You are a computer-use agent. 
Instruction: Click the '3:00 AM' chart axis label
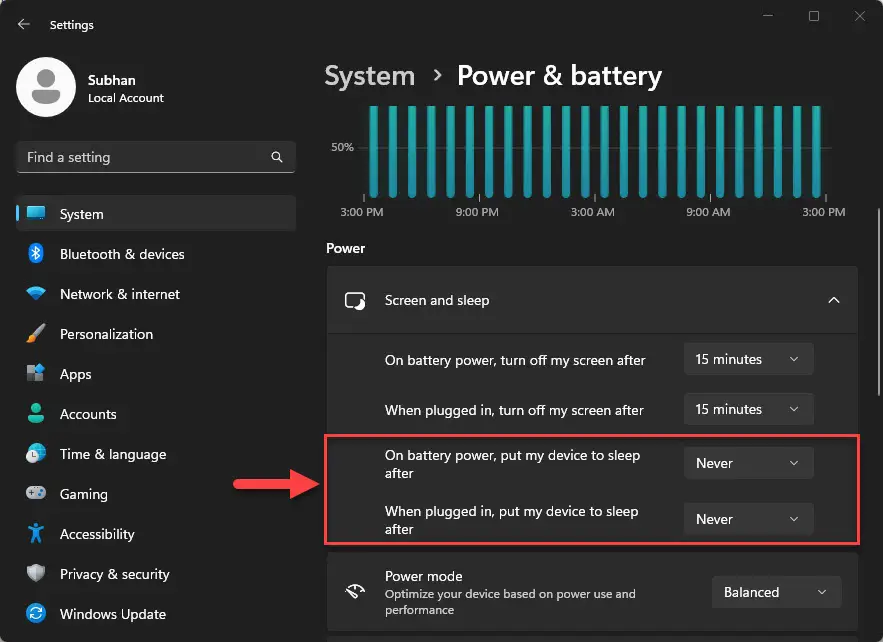click(592, 212)
